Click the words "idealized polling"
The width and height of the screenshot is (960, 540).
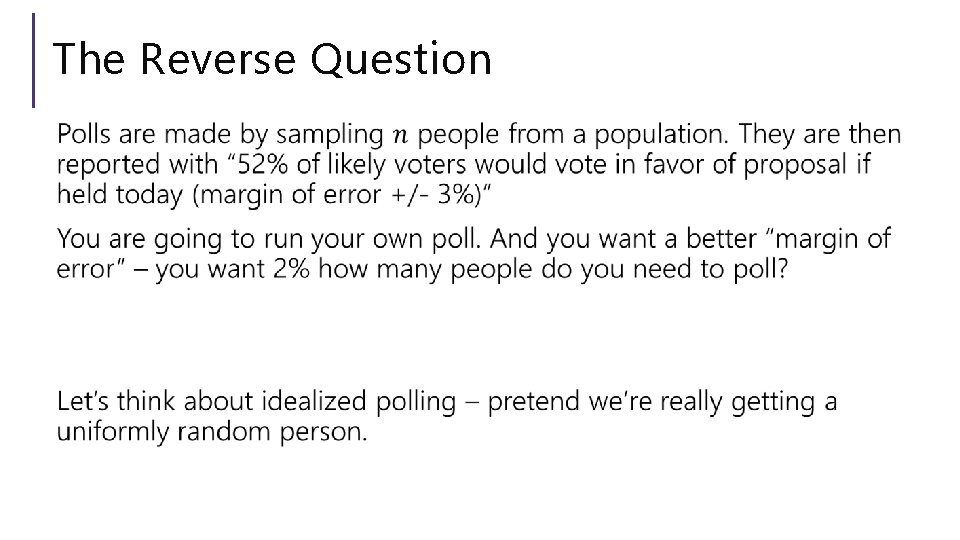[359, 403]
